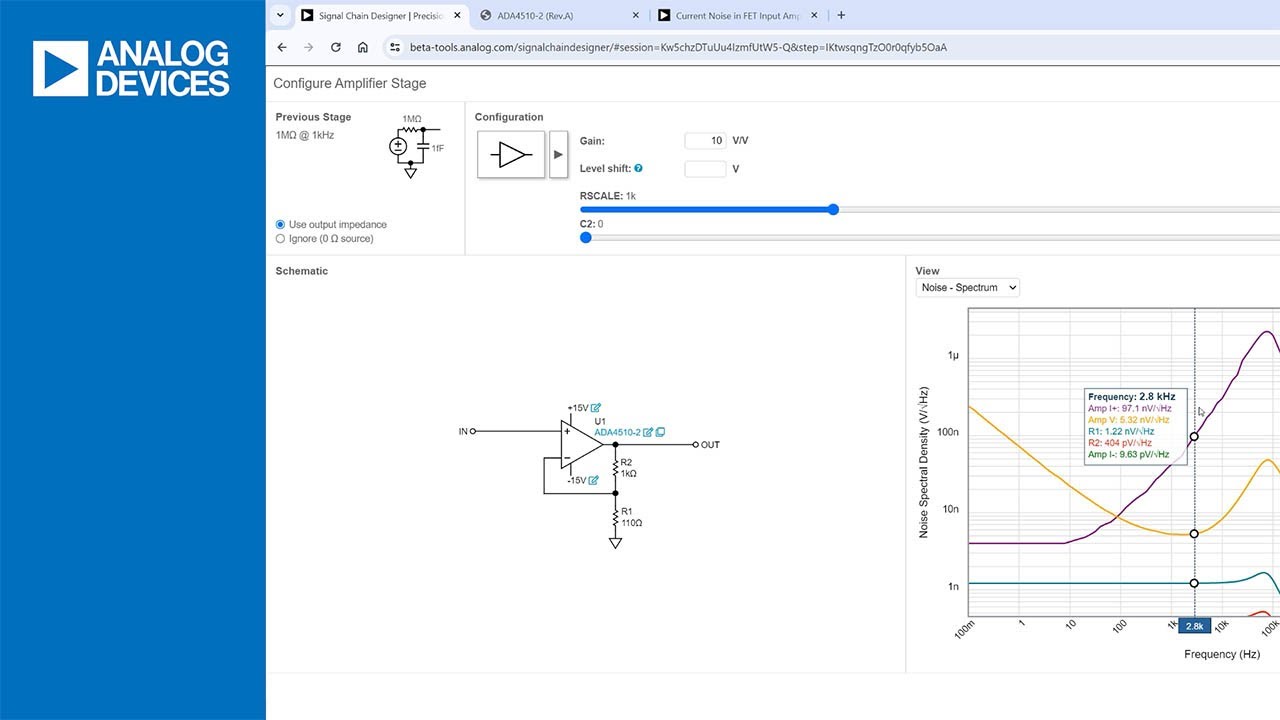The width and height of the screenshot is (1280, 720).
Task: Switch to ADA4510-2 (Rev.A) tab
Action: [x=559, y=15]
